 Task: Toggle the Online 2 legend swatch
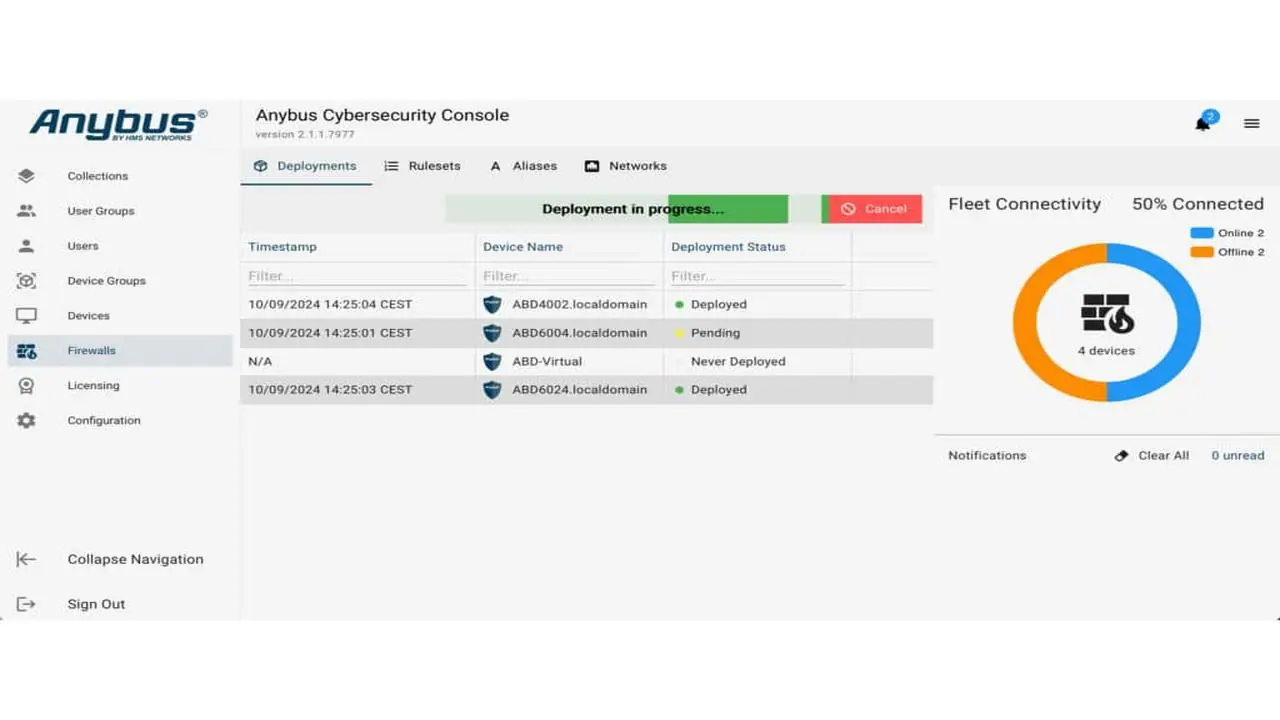pyautogui.click(x=1202, y=233)
